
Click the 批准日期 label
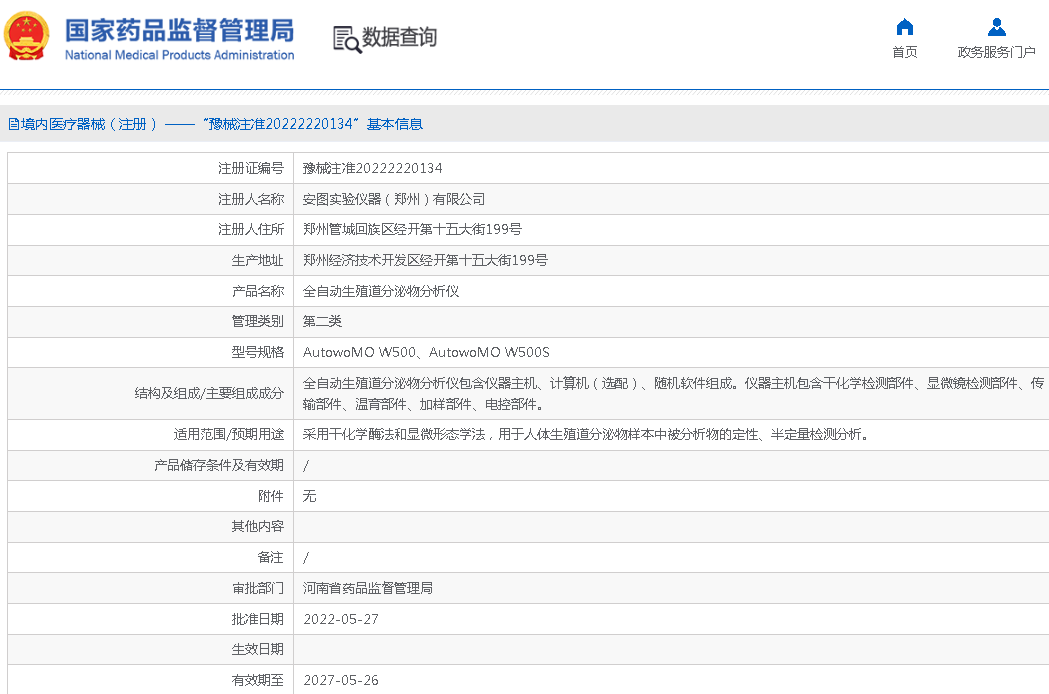click(258, 619)
